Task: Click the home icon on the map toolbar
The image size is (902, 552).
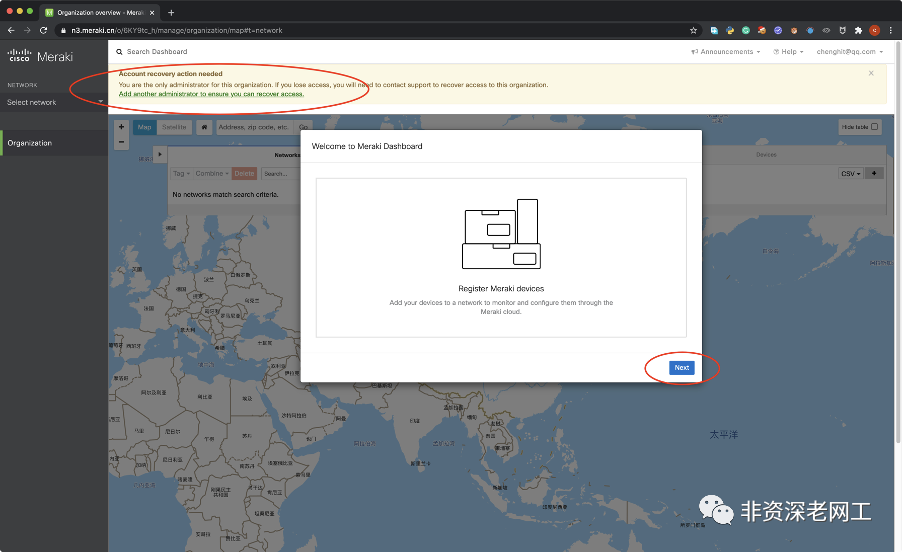Action: [204, 127]
